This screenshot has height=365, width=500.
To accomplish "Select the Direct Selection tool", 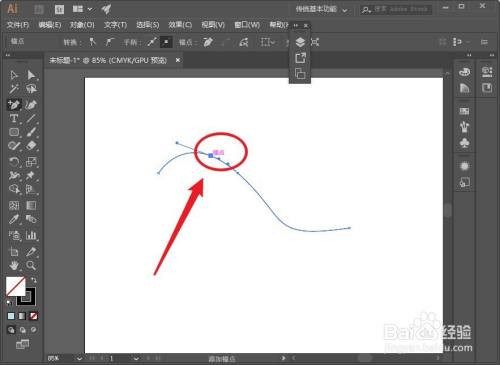I will pos(31,75).
